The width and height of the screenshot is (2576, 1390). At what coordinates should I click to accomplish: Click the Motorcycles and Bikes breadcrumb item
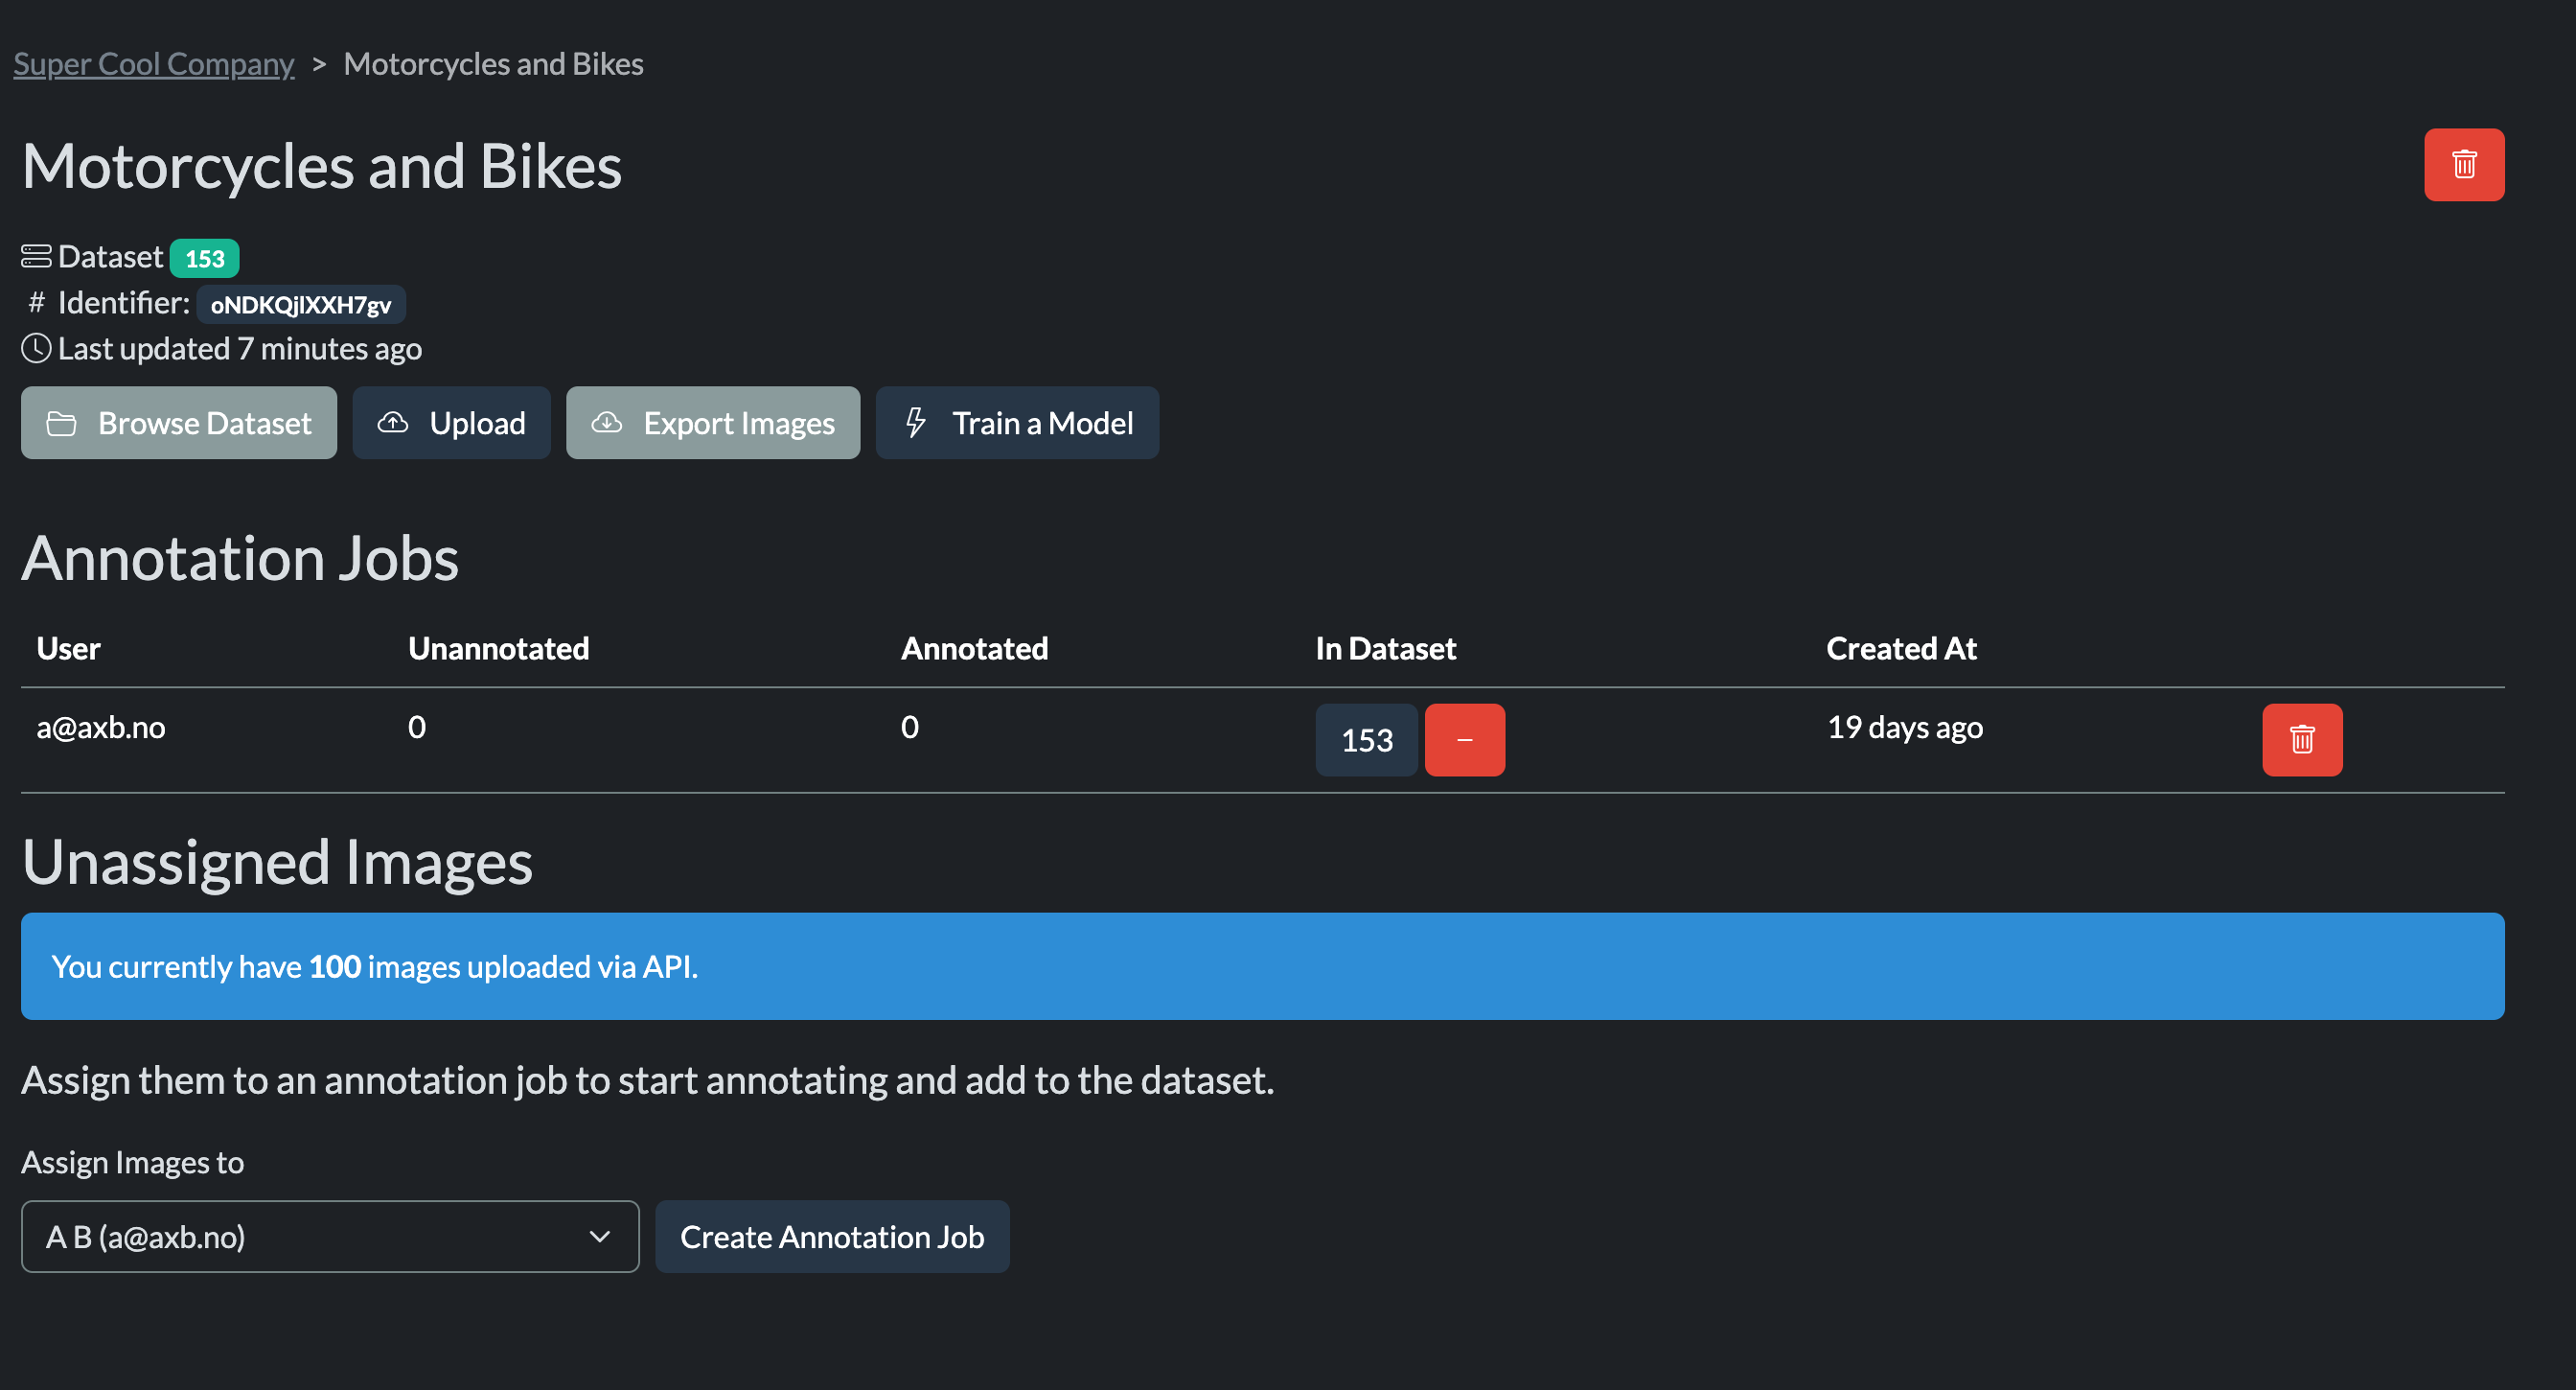coord(493,64)
